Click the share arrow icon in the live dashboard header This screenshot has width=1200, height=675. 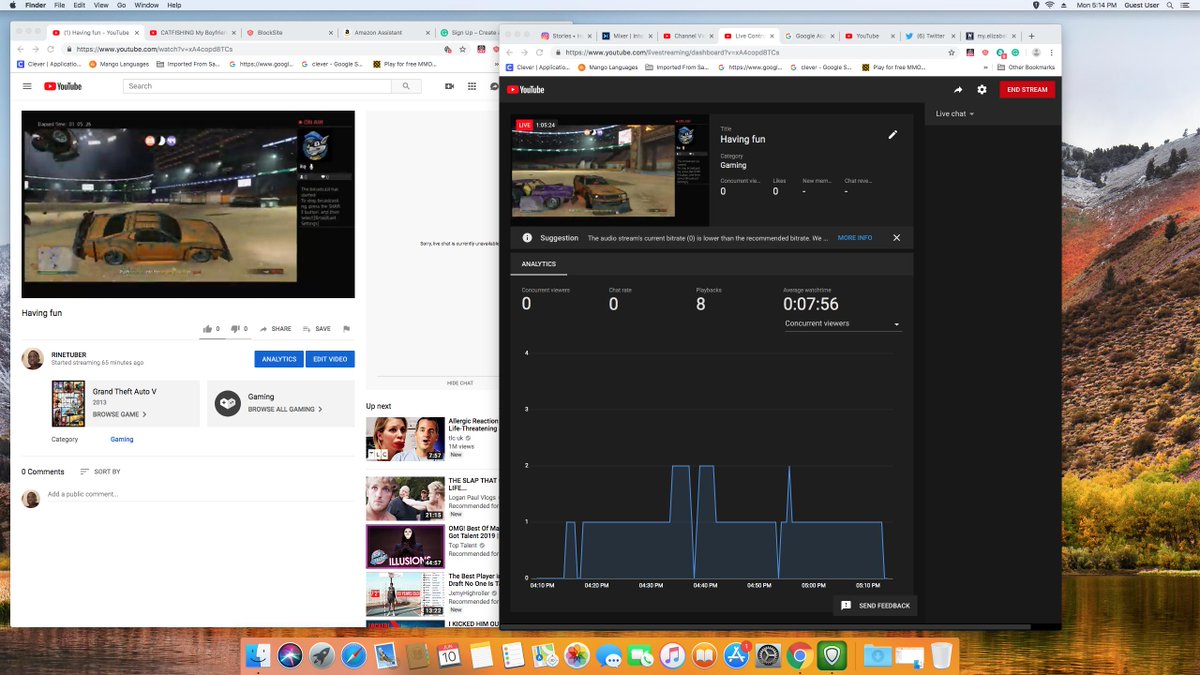(958, 90)
